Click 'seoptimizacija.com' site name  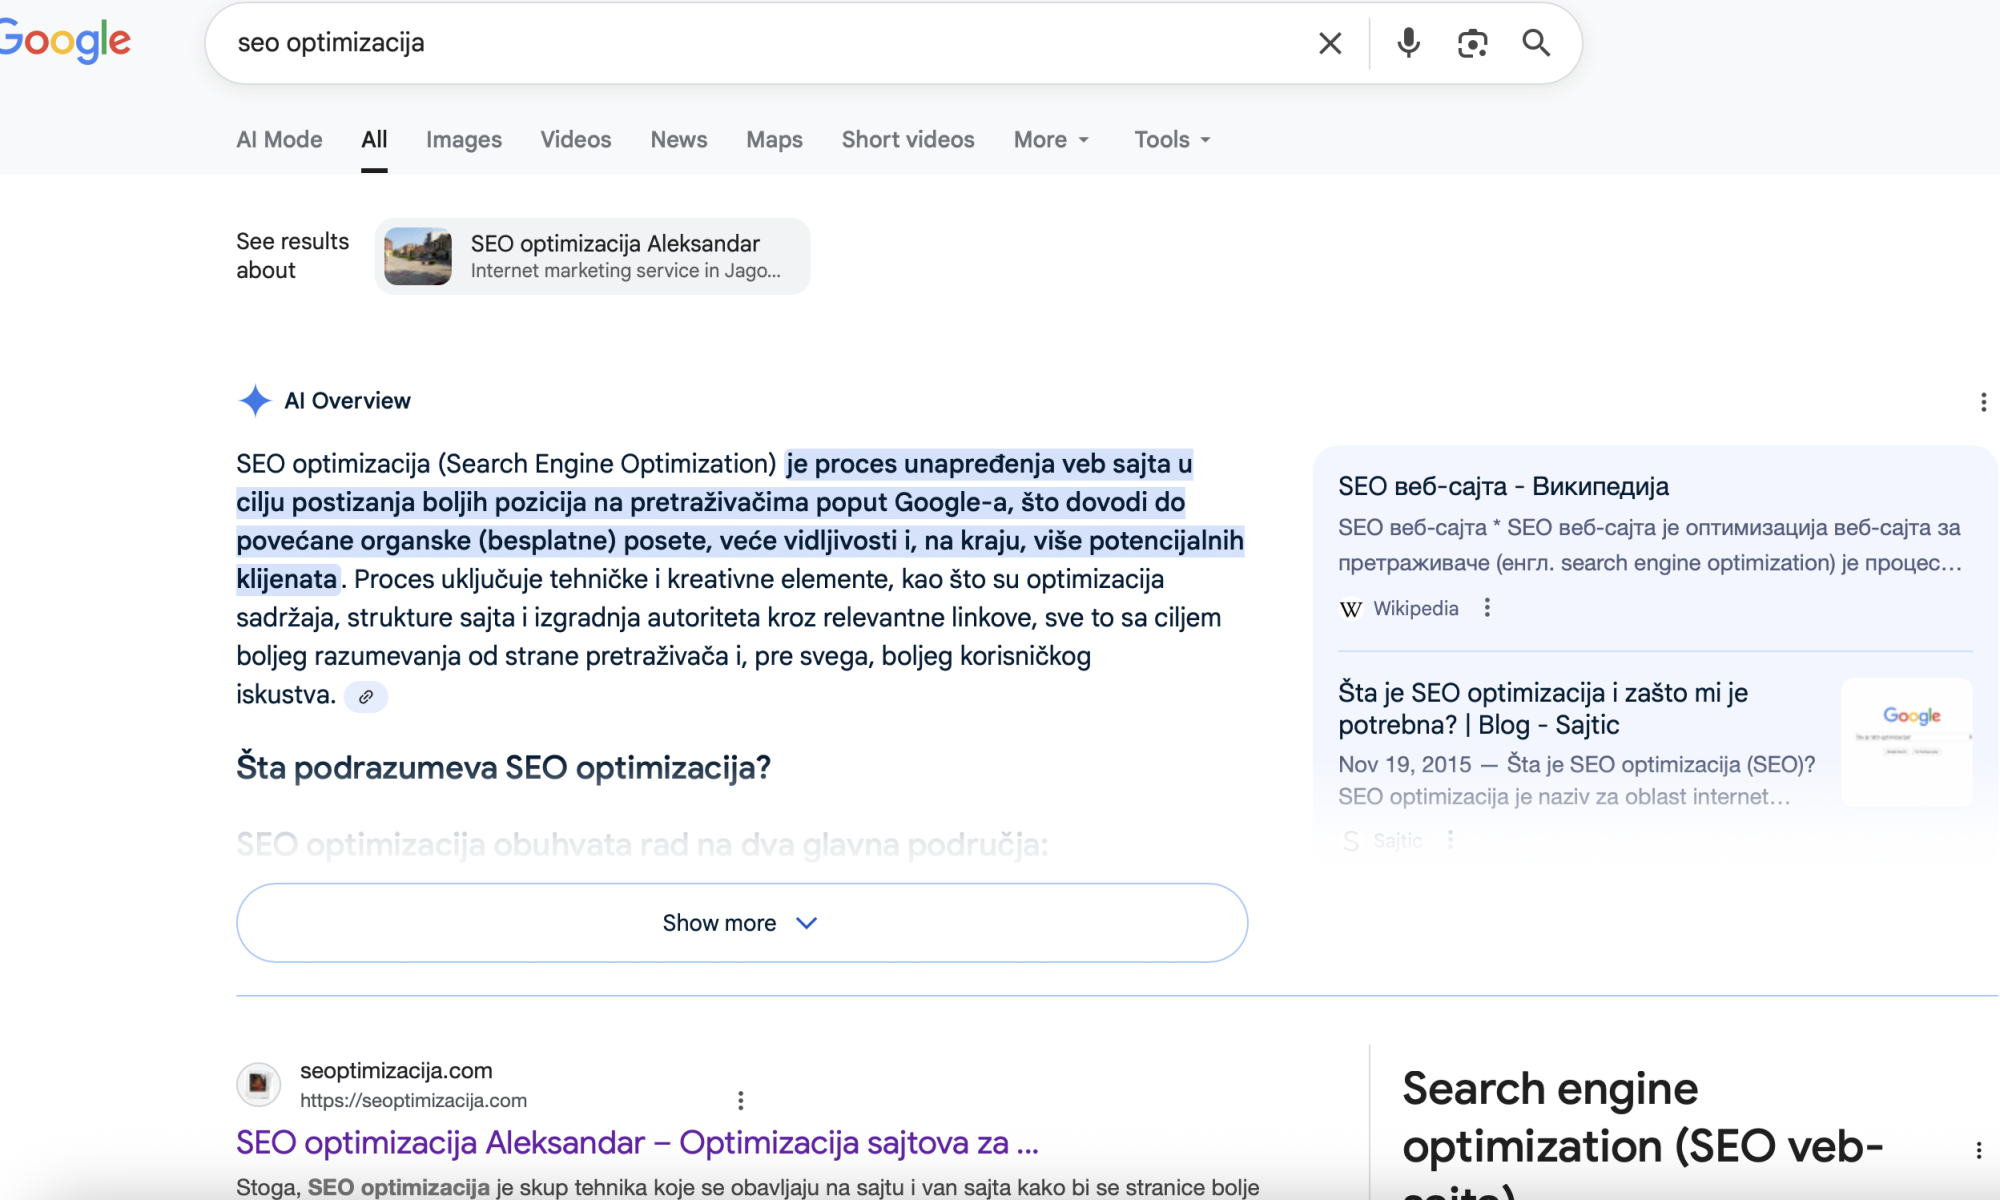(396, 1071)
